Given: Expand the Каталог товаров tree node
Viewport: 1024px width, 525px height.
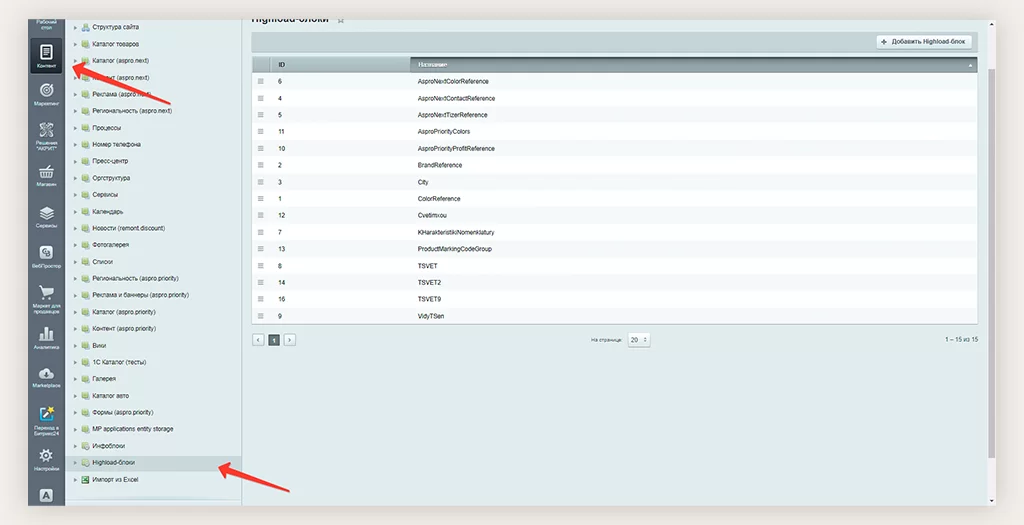Looking at the screenshot, I should 74,44.
